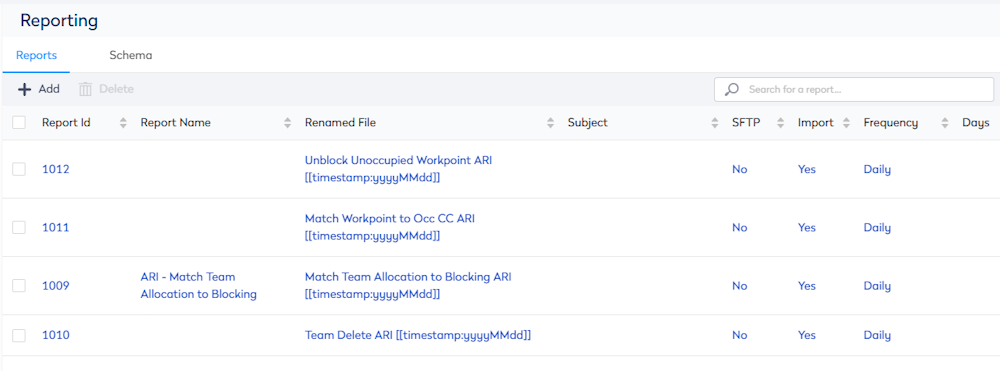Click SFTP 'No' for report 1009
Screen dimensions: 1000x371
[739, 286]
